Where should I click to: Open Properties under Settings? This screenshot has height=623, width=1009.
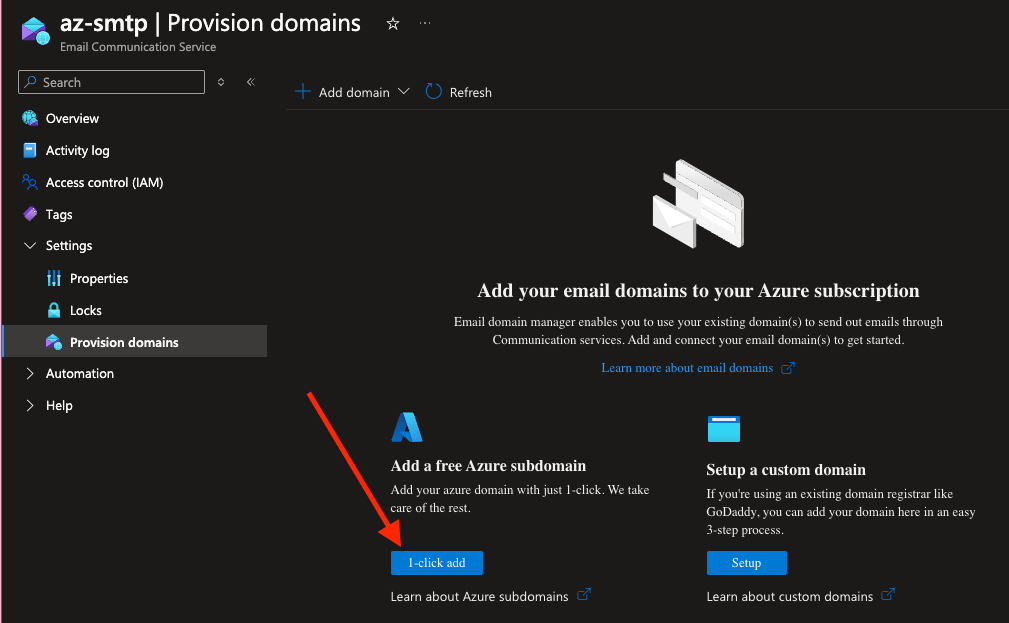coord(101,278)
